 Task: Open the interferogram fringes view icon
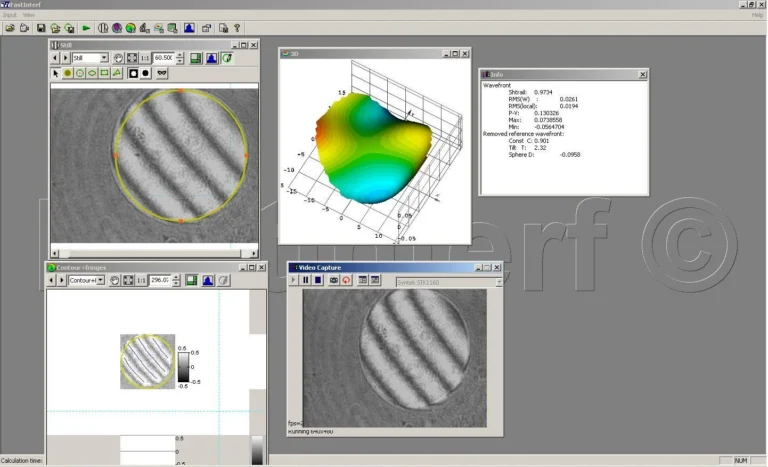103,28
